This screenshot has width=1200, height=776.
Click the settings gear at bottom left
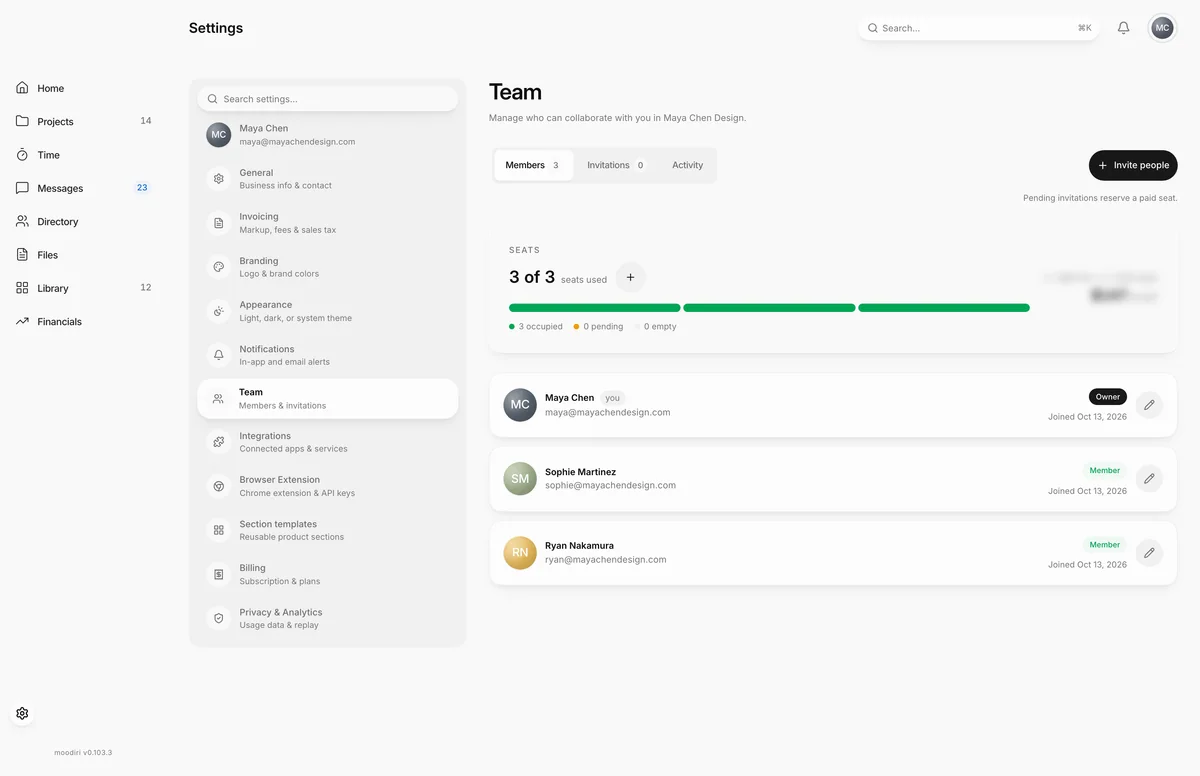pos(22,713)
